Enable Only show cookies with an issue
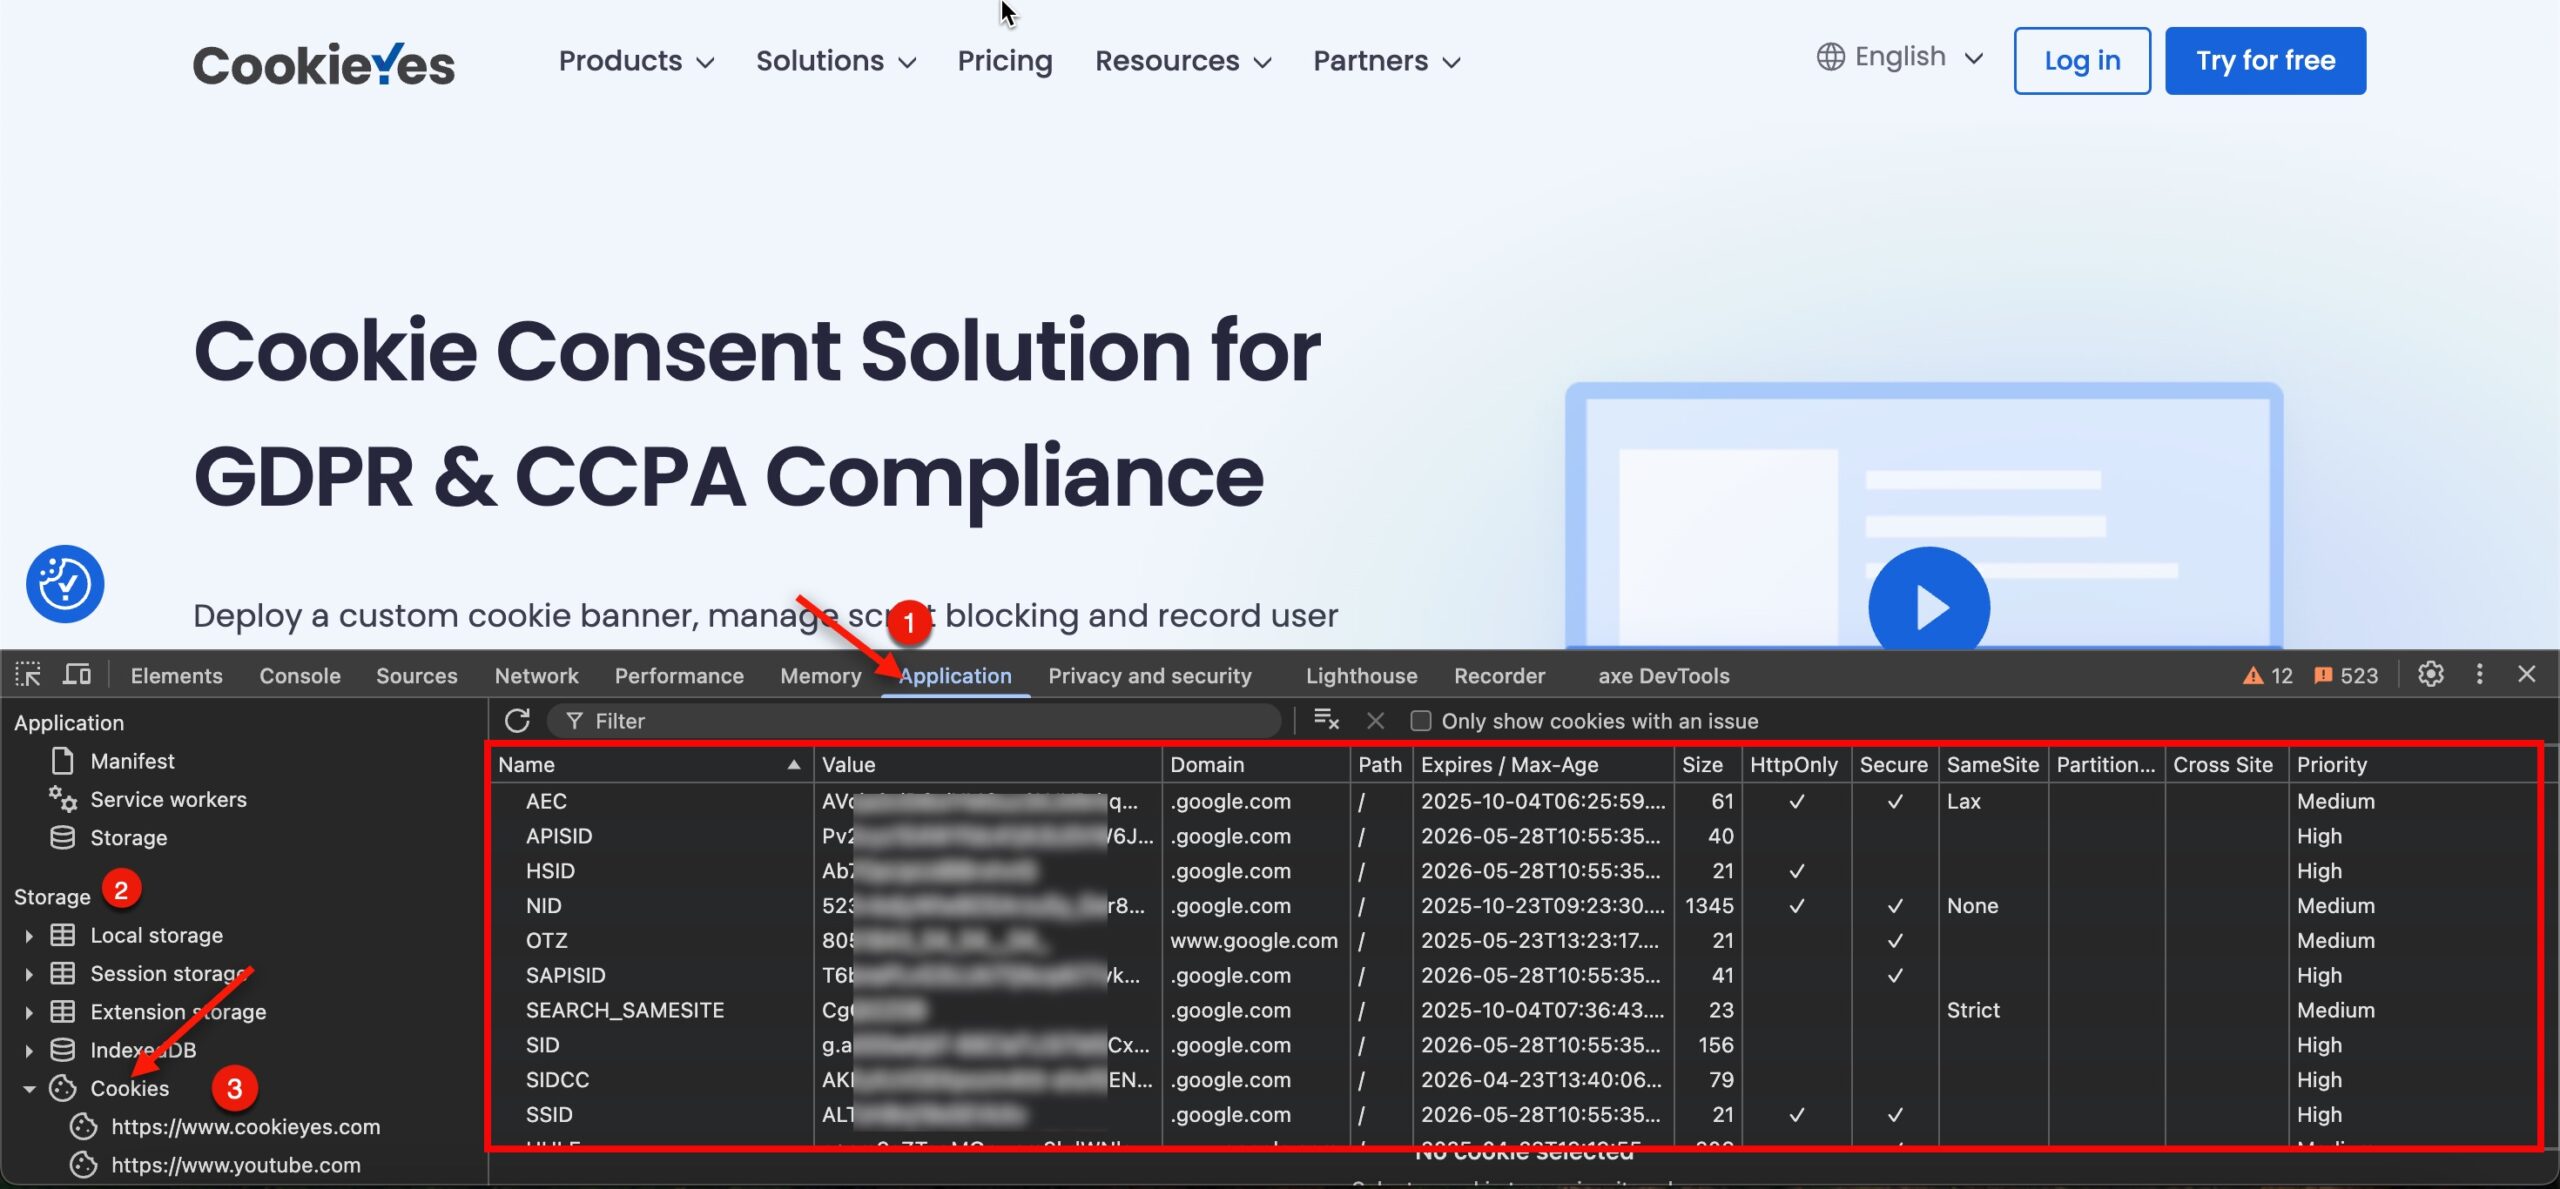This screenshot has width=2560, height=1189. [x=1420, y=721]
